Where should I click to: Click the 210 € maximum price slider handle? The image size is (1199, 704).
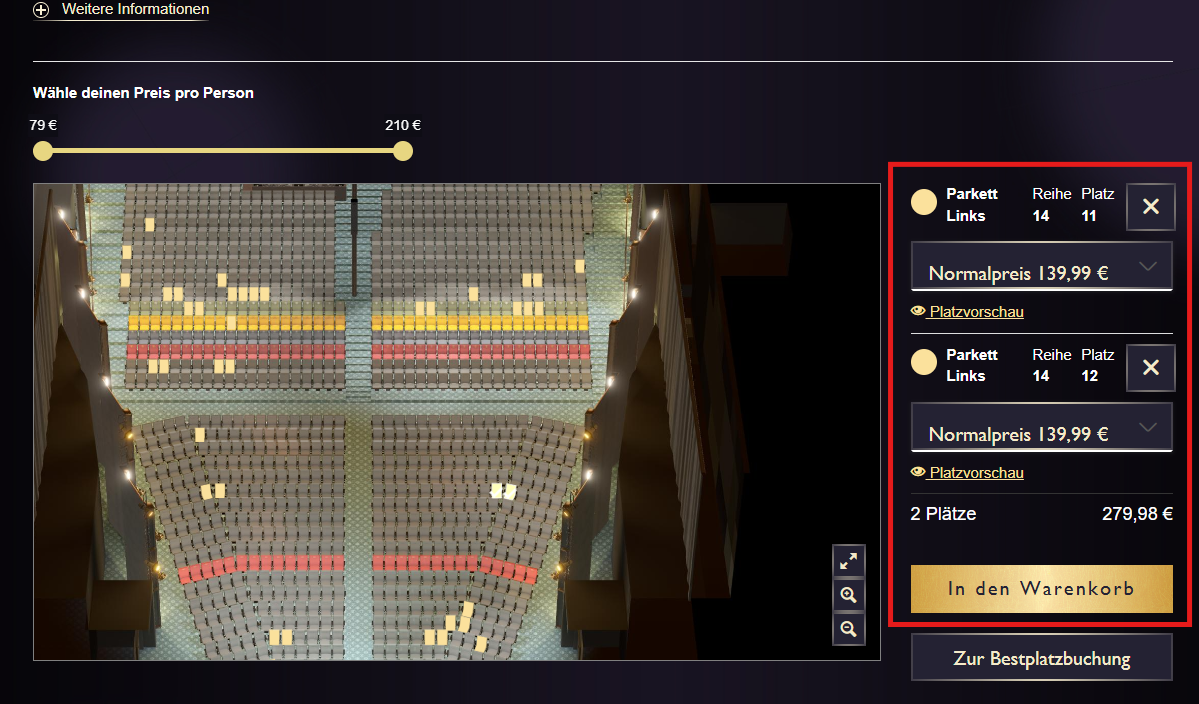pyautogui.click(x=403, y=151)
